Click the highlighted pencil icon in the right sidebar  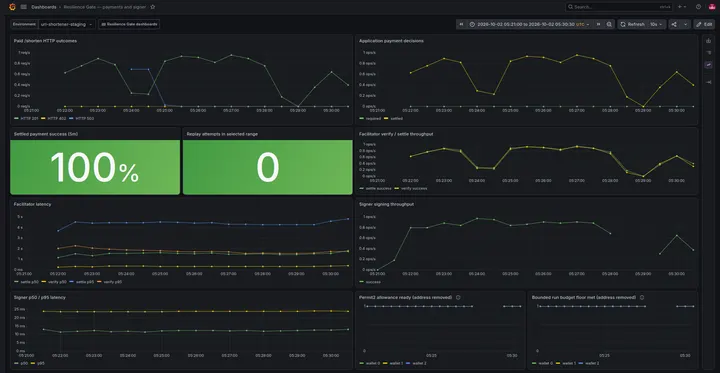709,65
